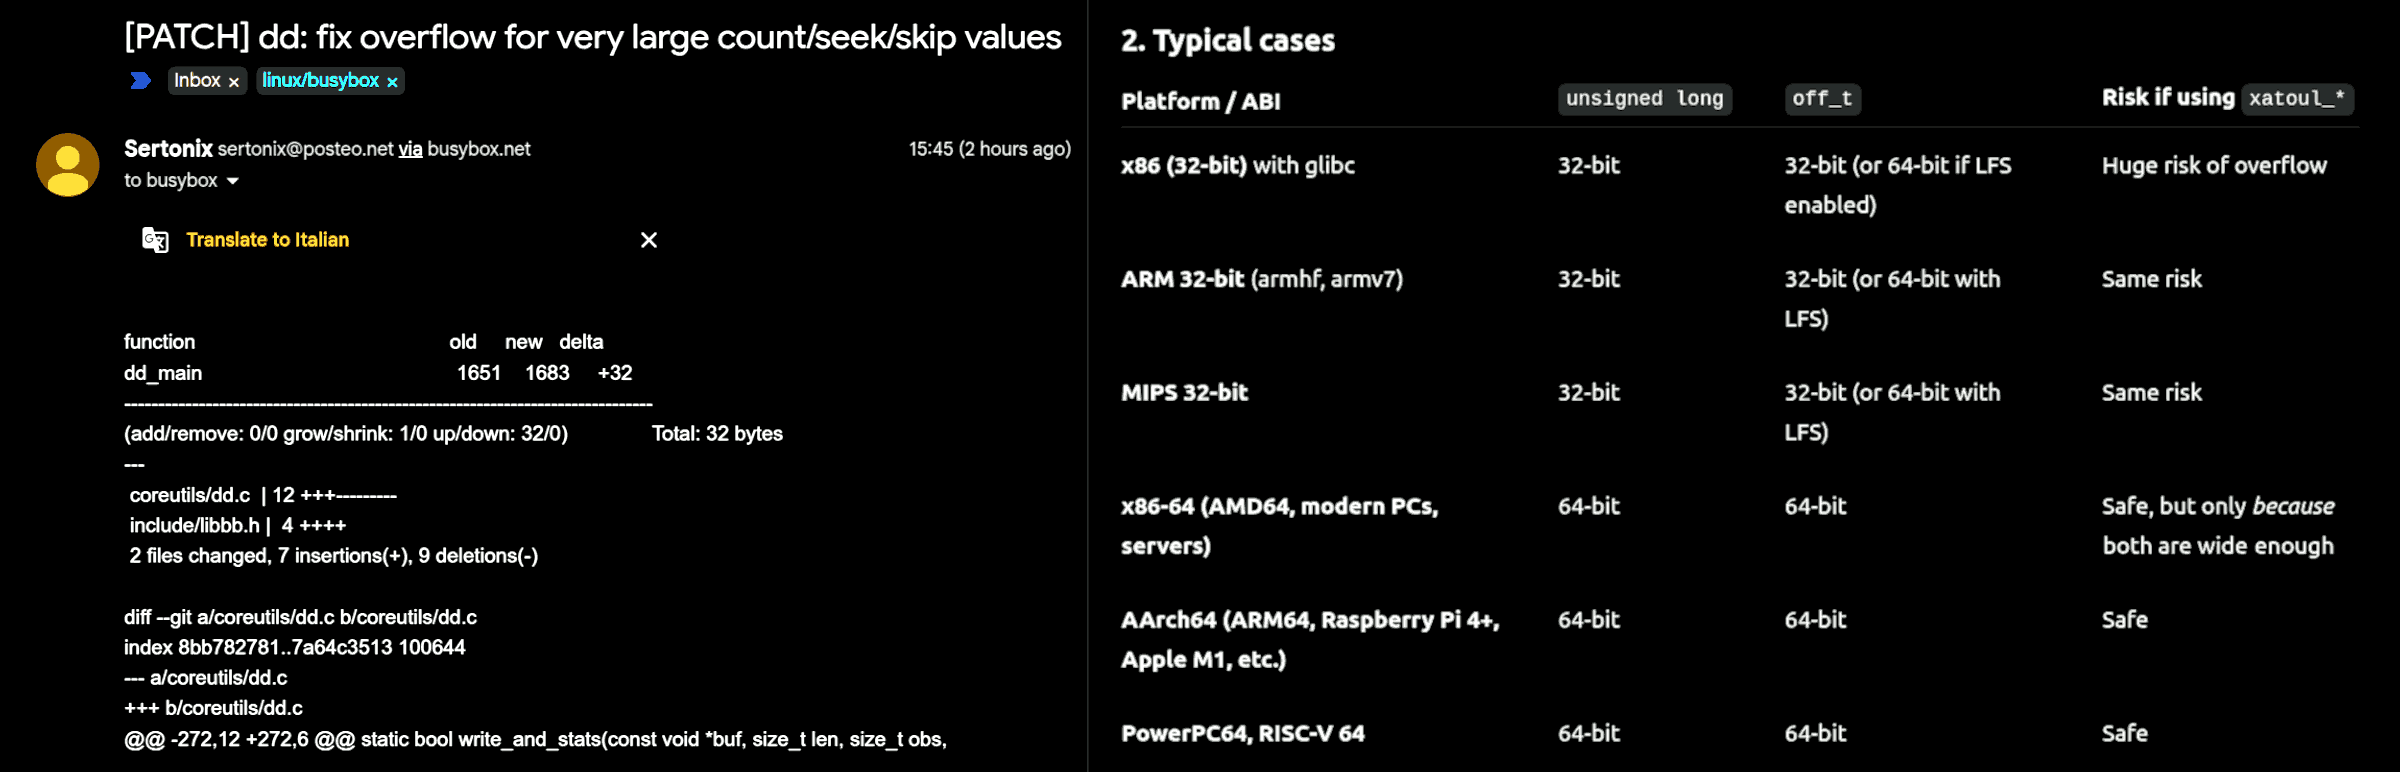The width and height of the screenshot is (2400, 772).
Task: Click the sender's yellow avatar icon
Action: 67,165
